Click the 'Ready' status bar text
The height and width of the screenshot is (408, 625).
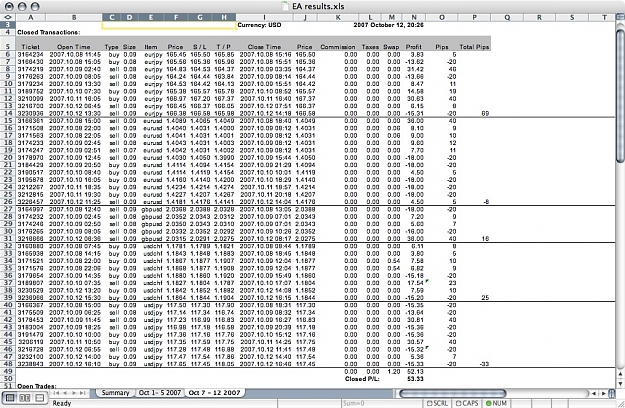[x=62, y=403]
